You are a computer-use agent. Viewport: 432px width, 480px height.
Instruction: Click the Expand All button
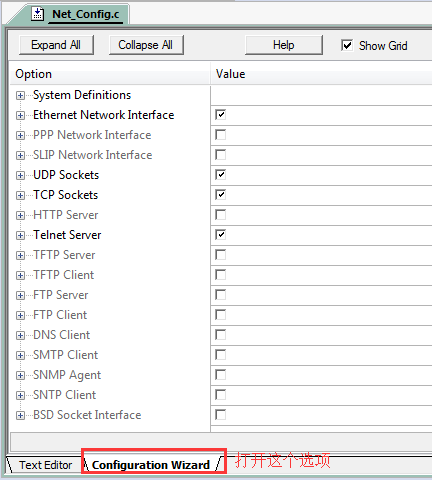point(56,45)
